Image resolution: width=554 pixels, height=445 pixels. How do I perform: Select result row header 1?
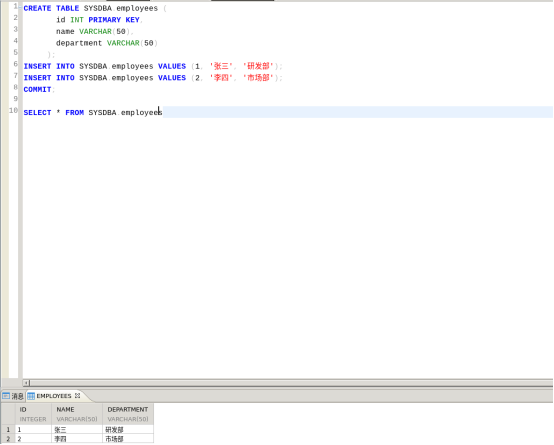[8, 430]
